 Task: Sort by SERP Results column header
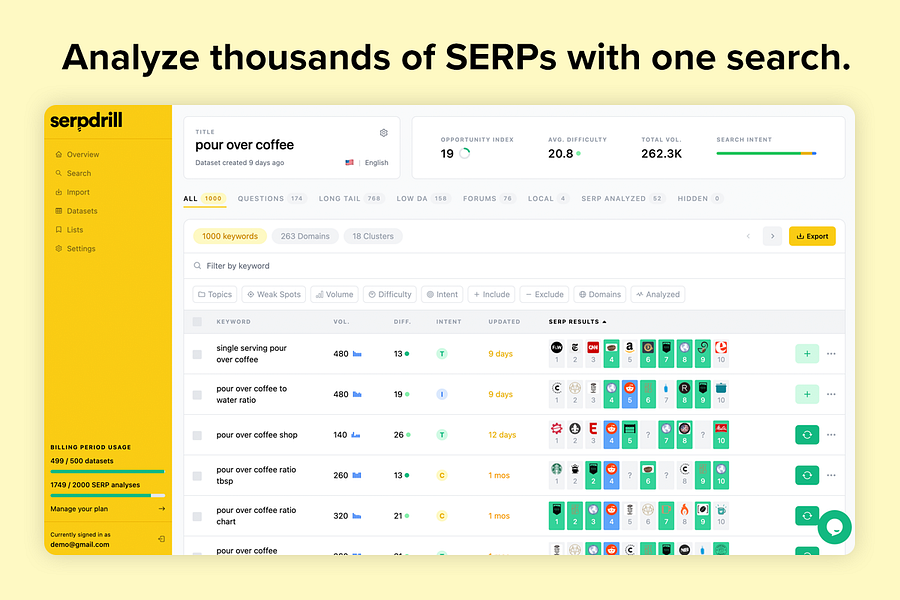(577, 322)
